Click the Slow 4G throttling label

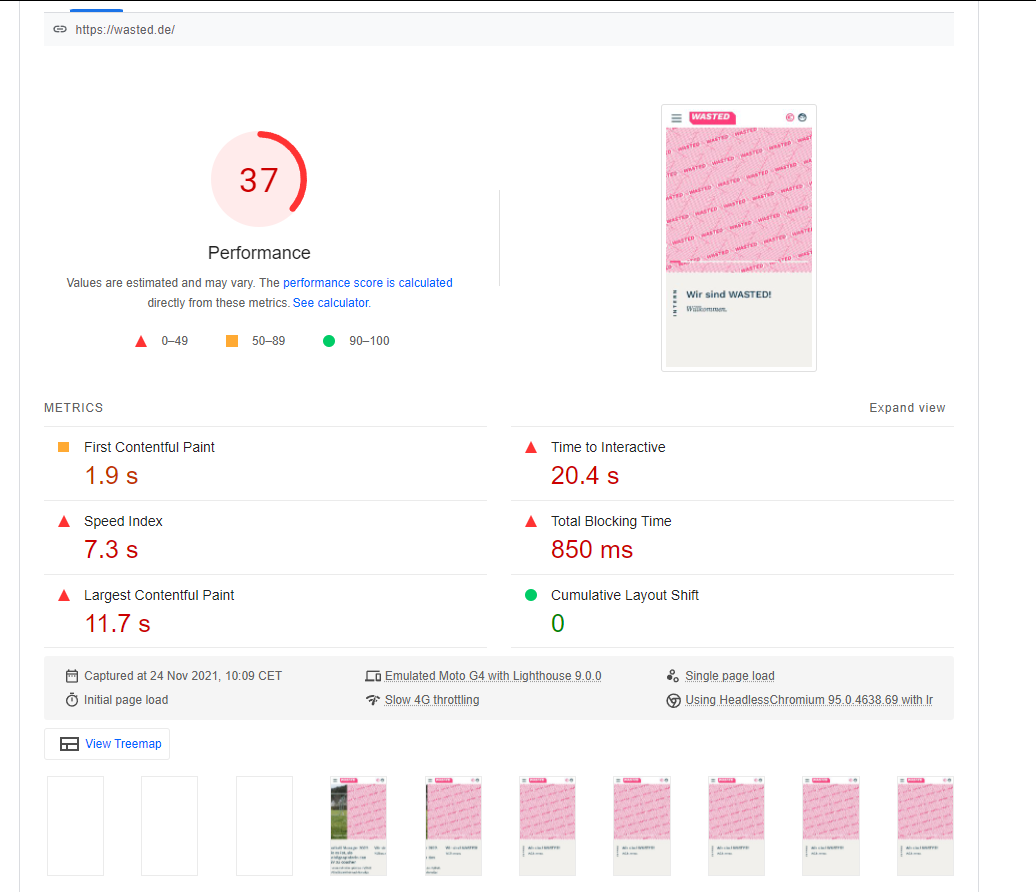[x=432, y=700]
